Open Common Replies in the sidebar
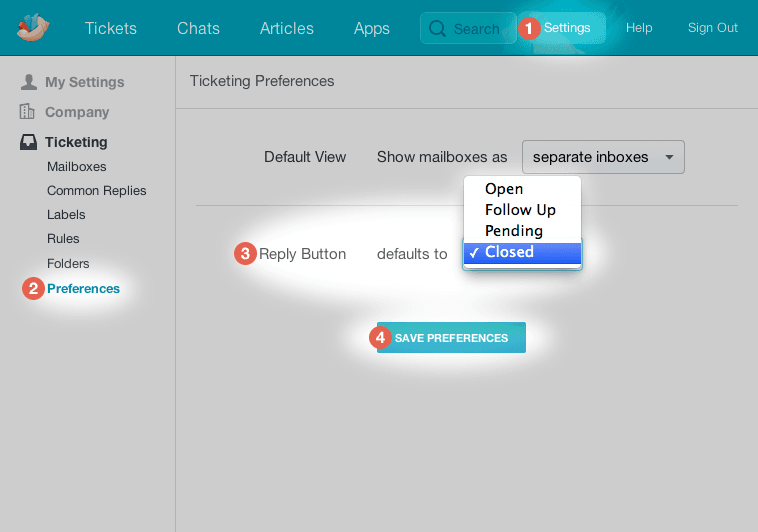This screenshot has height=532, width=758. [96, 191]
